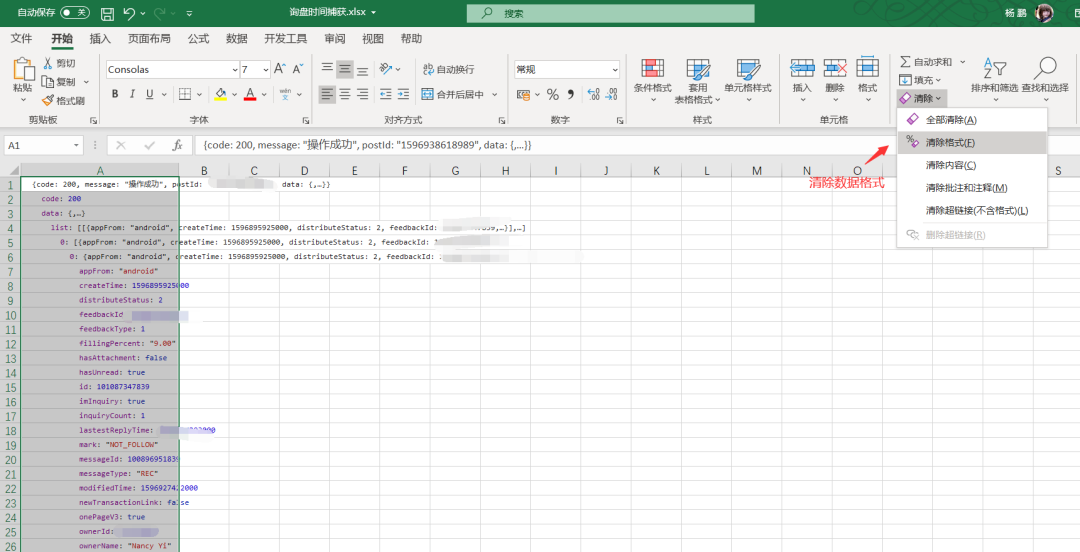
Task: Switch to Insert (插入) tab
Action: point(100,39)
